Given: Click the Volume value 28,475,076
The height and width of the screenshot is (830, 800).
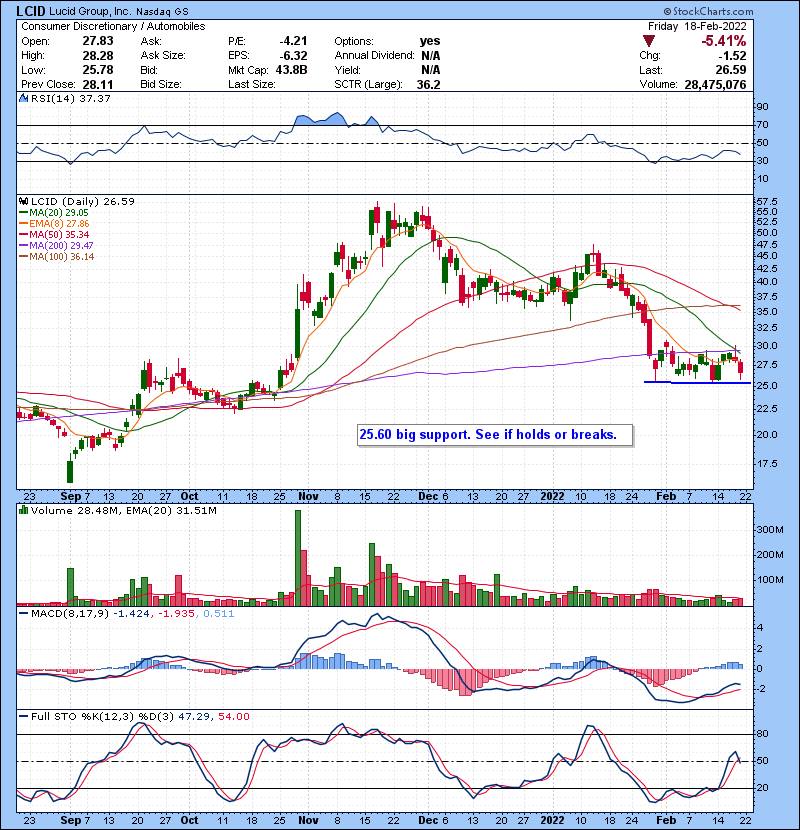Looking at the screenshot, I should pyautogui.click(x=715, y=84).
